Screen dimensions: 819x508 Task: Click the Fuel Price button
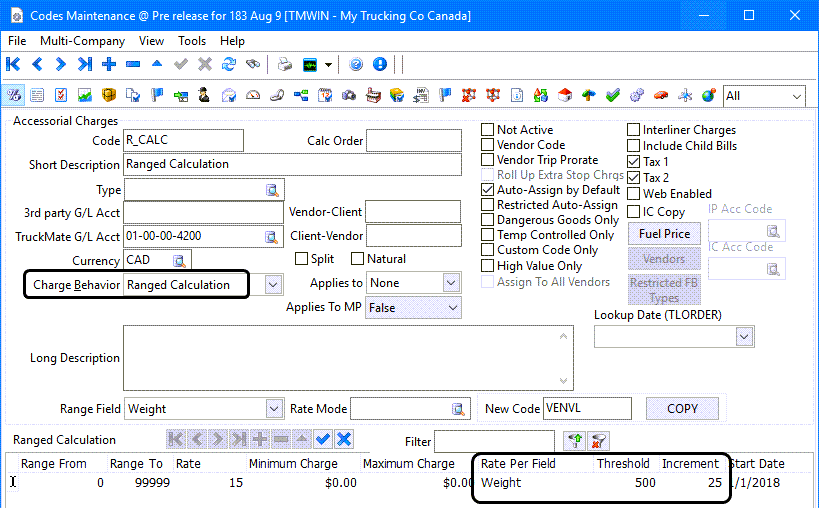coord(664,234)
